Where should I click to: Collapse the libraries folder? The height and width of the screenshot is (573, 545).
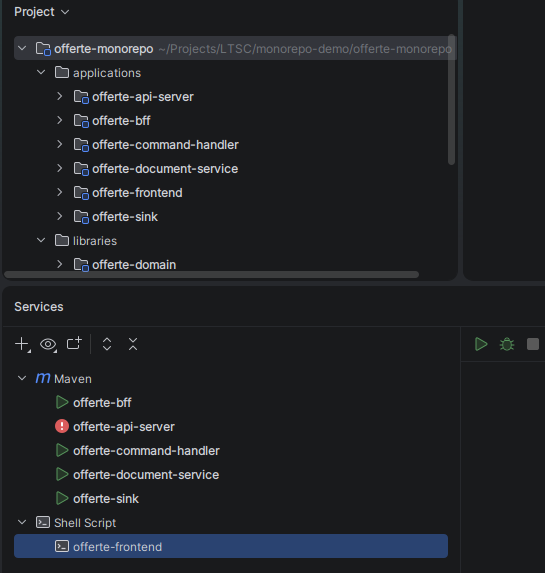point(41,240)
